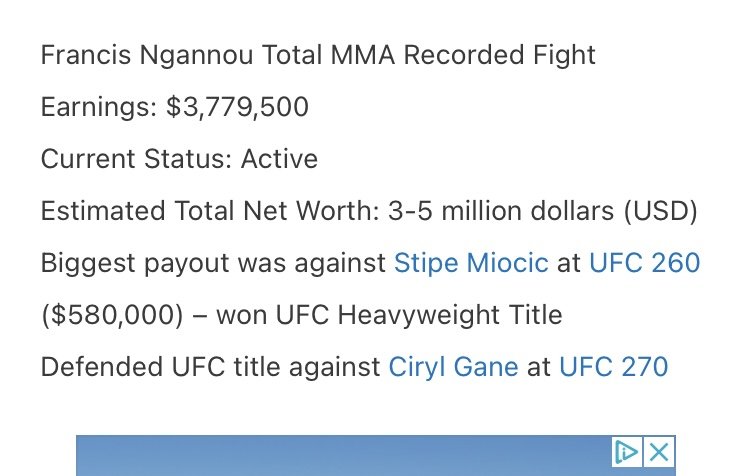This screenshot has height=476, width=750.
Task: Open the Stipe Miocic link
Action: pyautogui.click(x=471, y=263)
